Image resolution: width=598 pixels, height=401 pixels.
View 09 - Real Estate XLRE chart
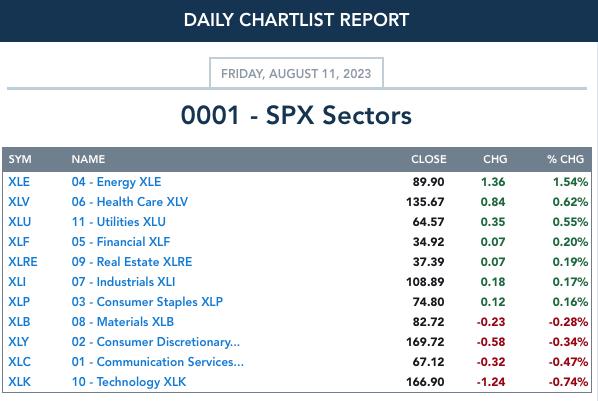tap(132, 262)
